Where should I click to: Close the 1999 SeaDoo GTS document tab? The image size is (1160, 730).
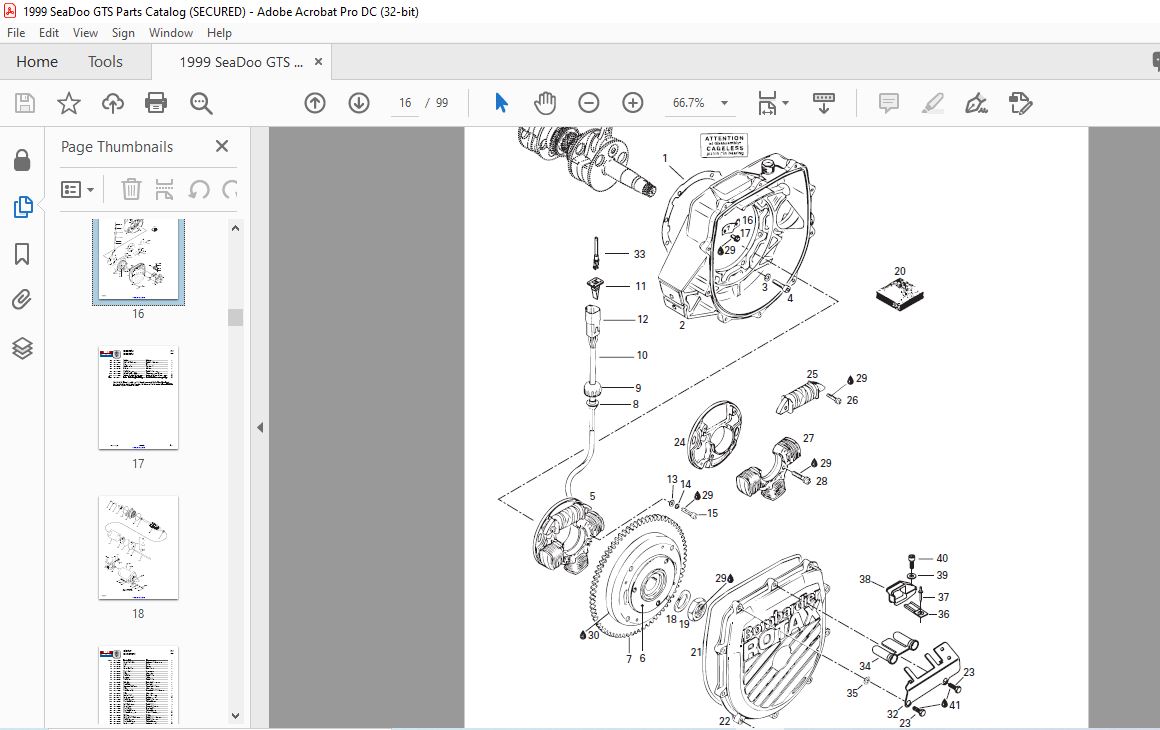click(318, 62)
